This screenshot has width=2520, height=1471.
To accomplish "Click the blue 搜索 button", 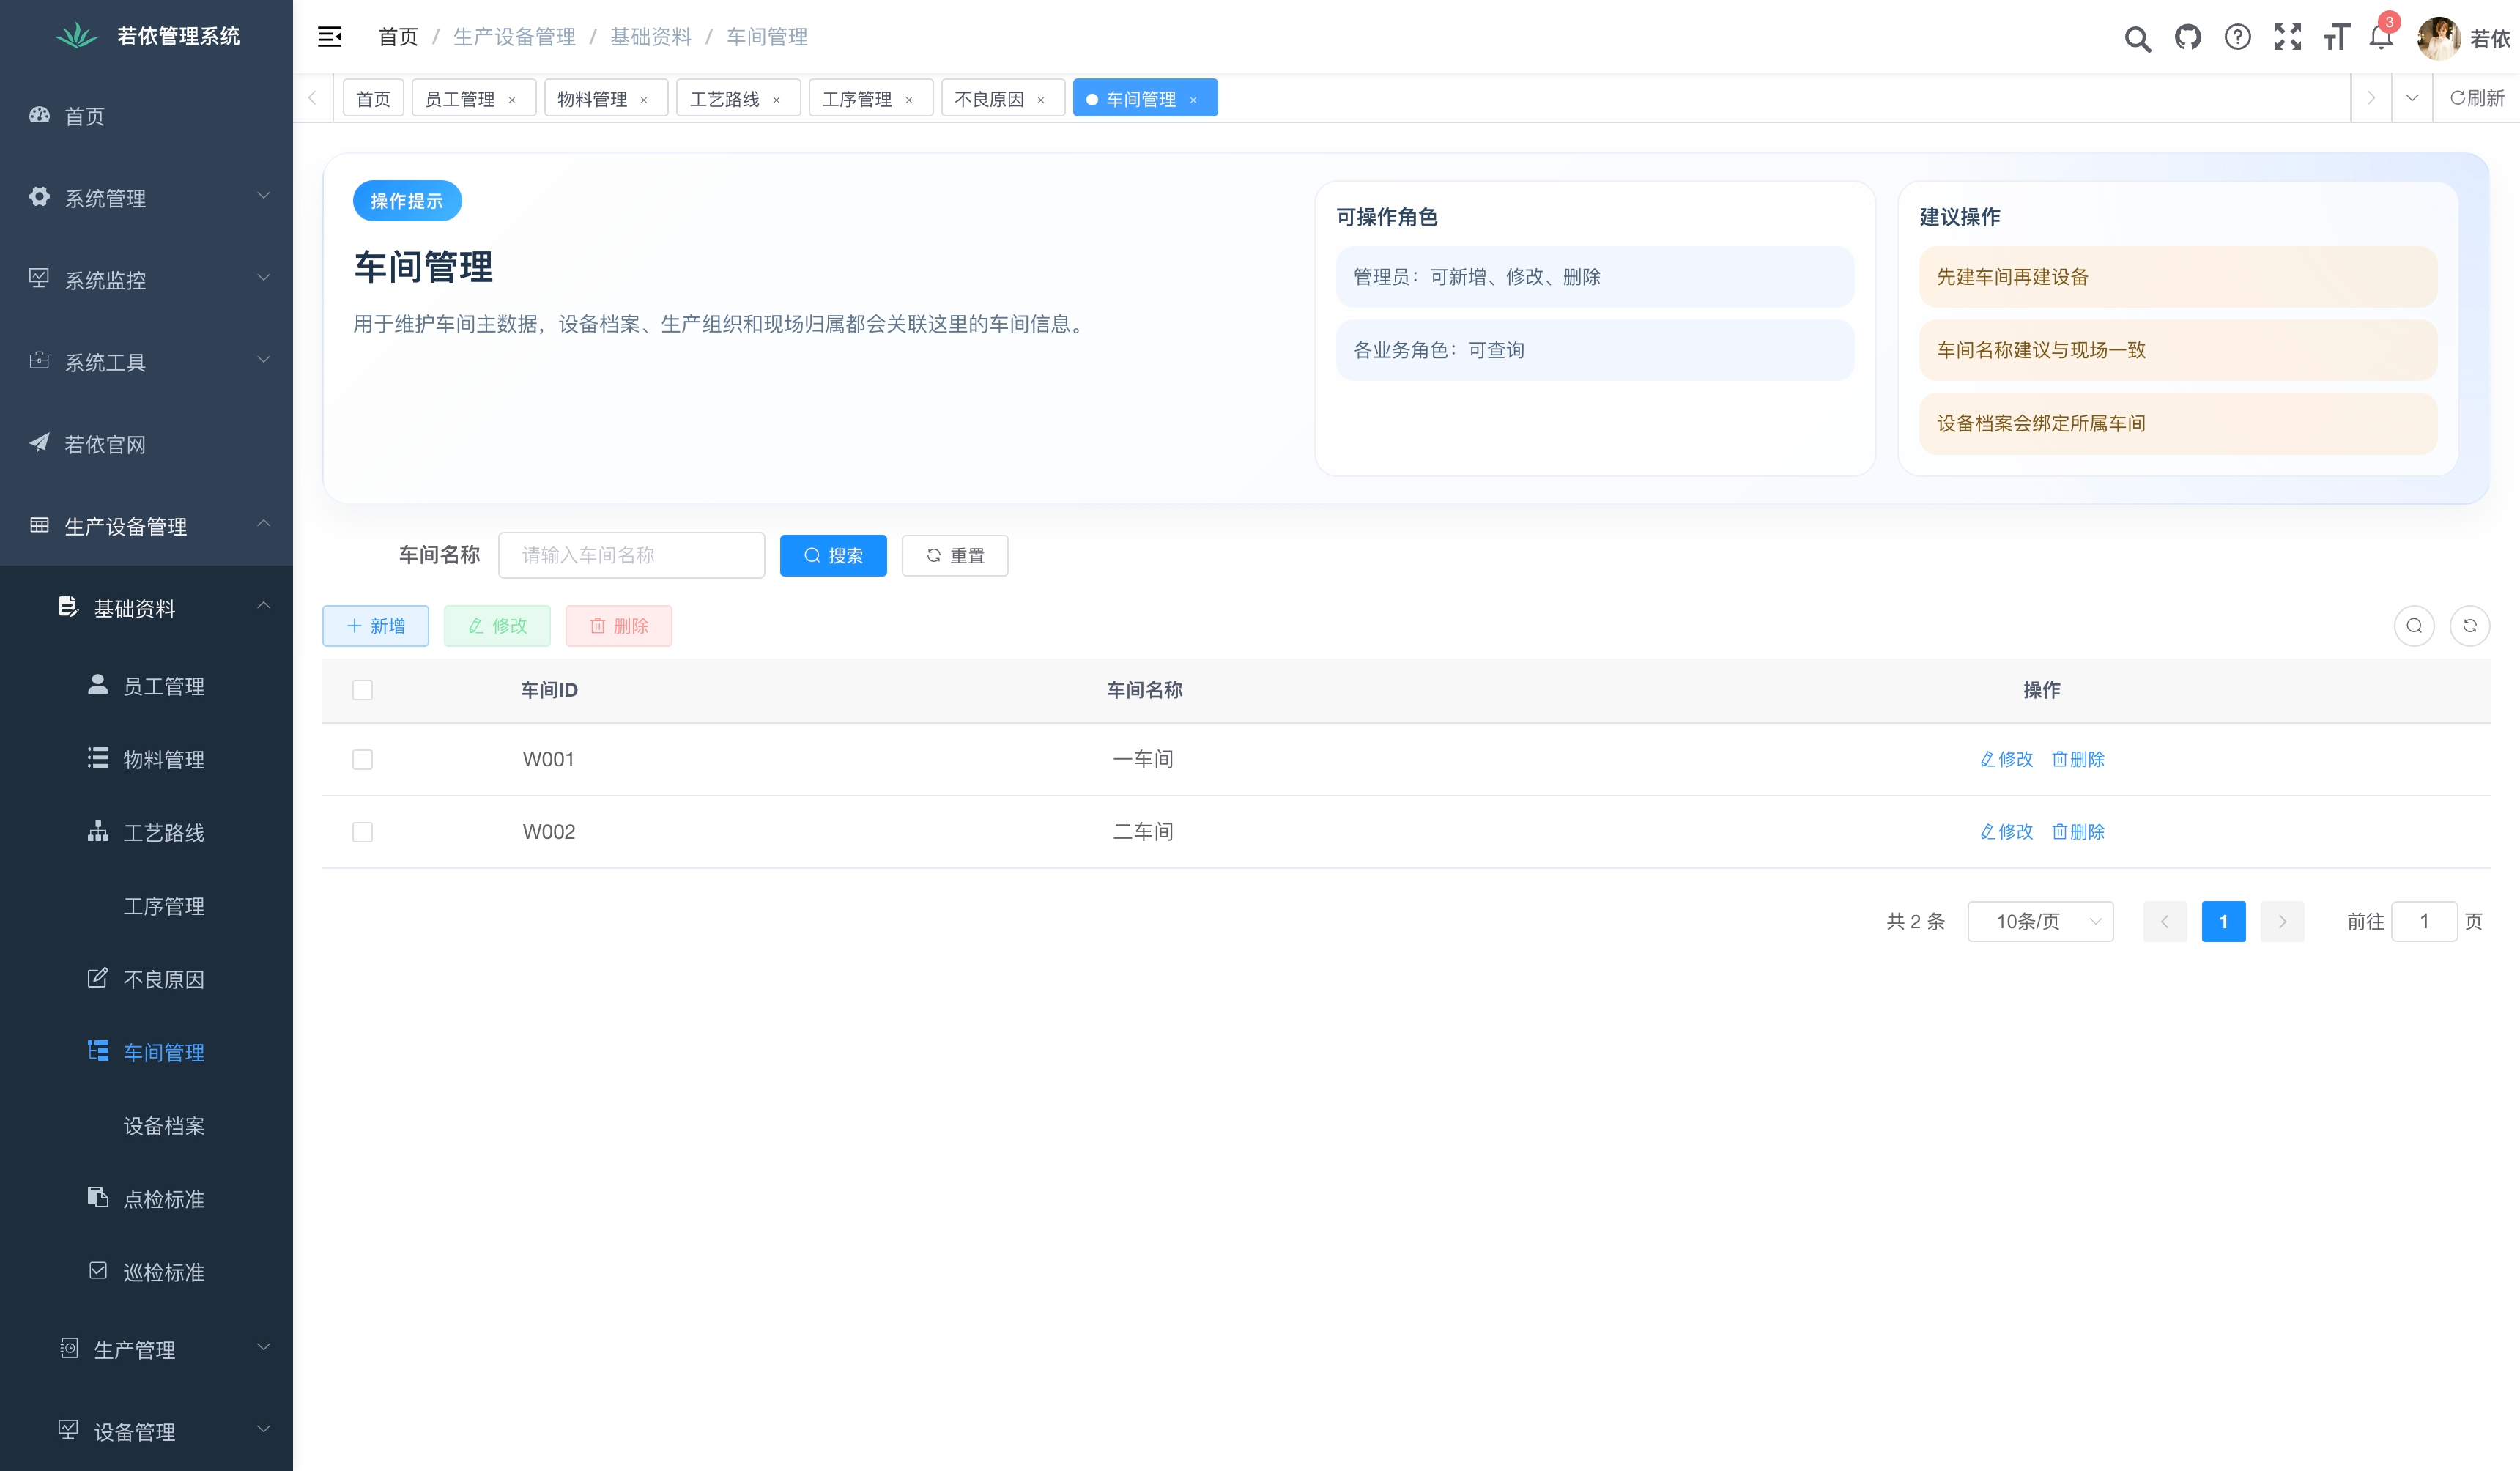I will (x=833, y=555).
